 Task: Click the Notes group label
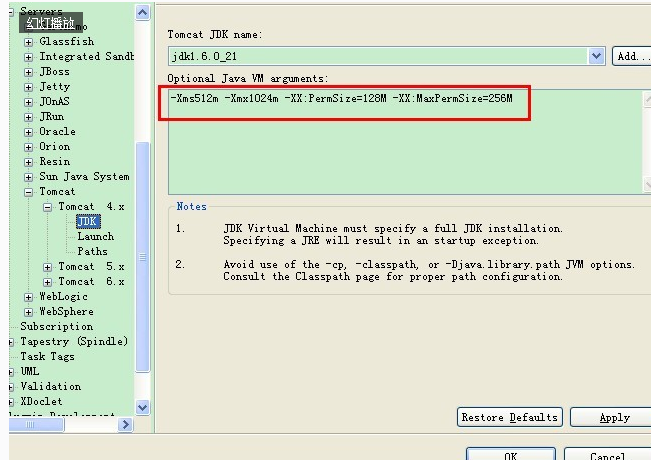[191, 206]
